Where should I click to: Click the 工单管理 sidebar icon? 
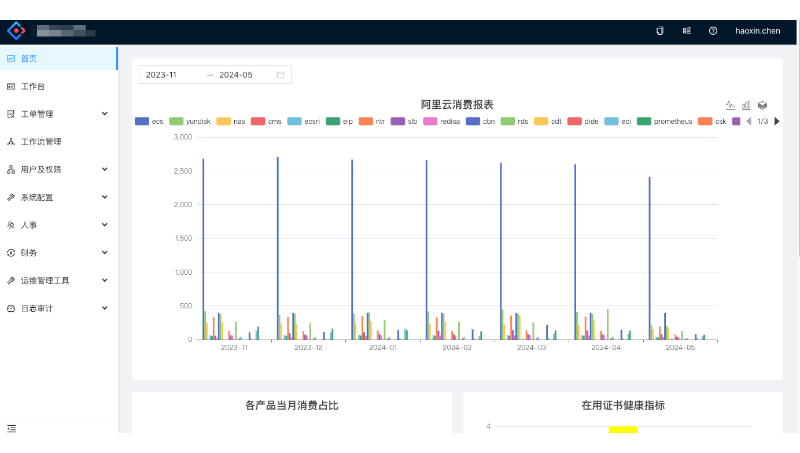coord(11,114)
